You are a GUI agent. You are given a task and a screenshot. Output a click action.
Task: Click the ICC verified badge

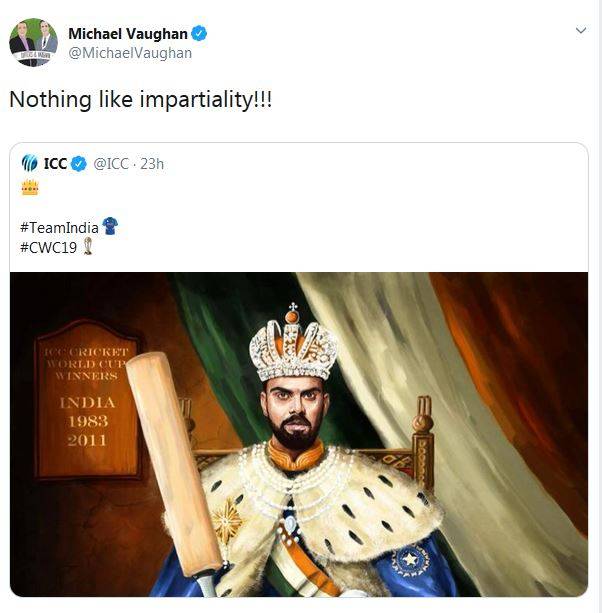coord(79,164)
